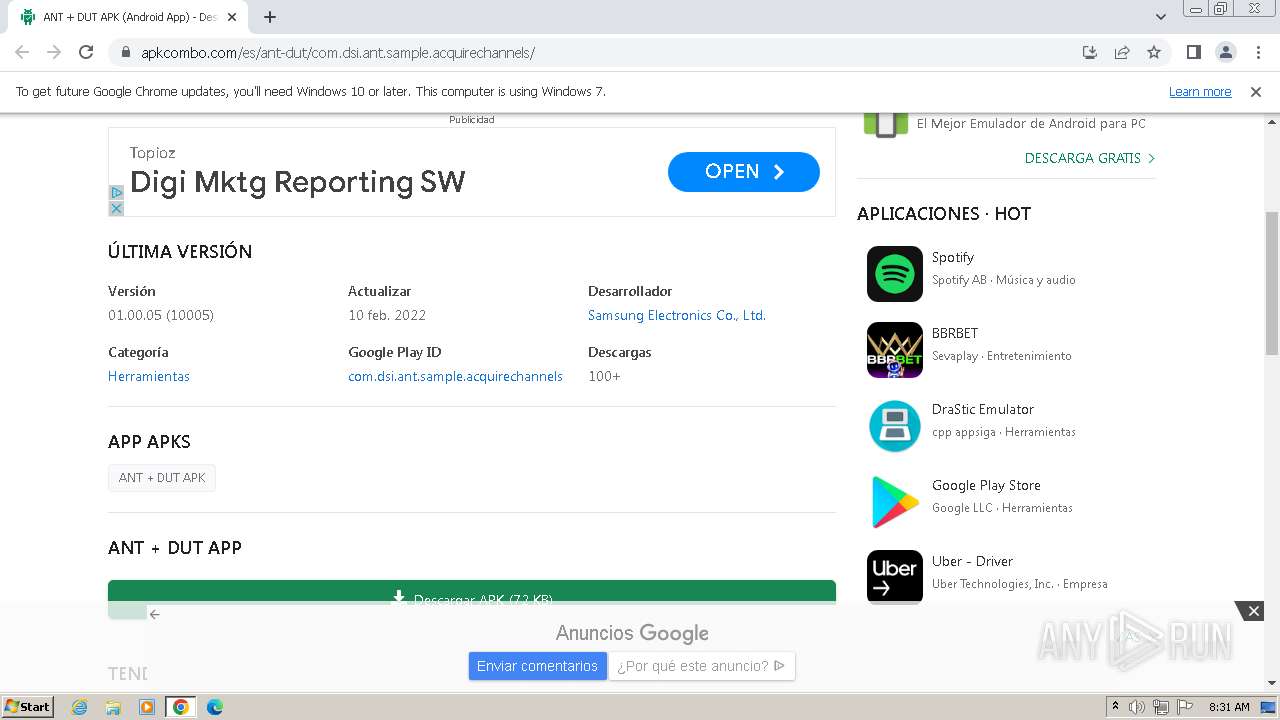Dismiss the Chrome update notice

(x=1256, y=91)
